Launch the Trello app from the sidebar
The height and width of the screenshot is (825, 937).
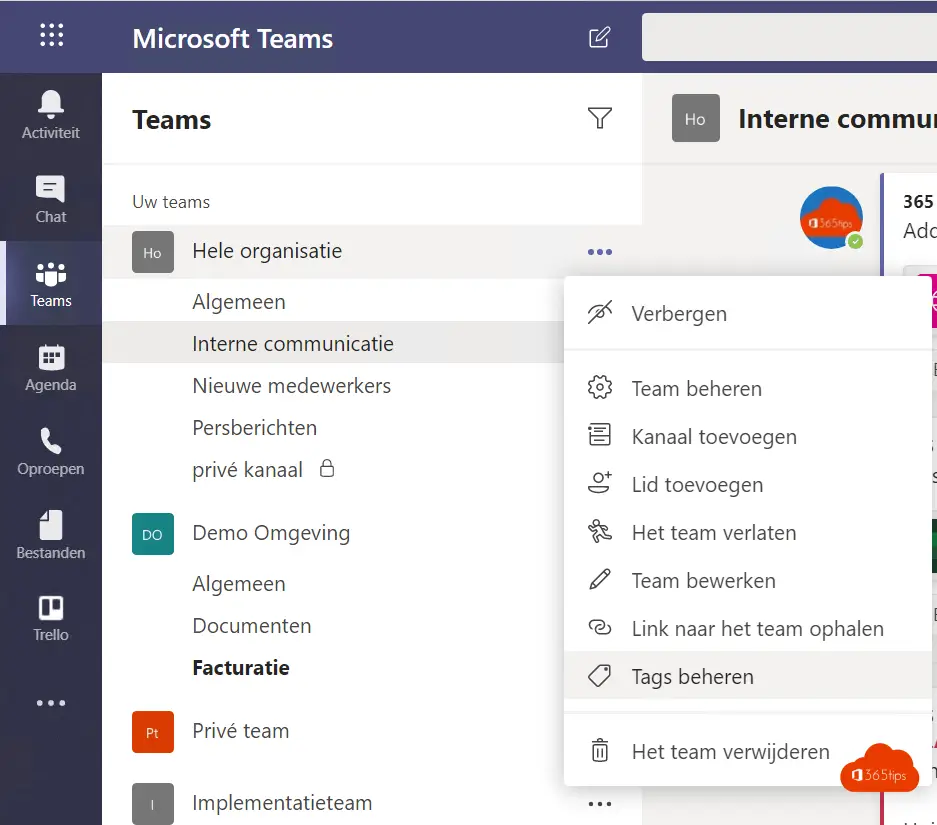[50, 618]
